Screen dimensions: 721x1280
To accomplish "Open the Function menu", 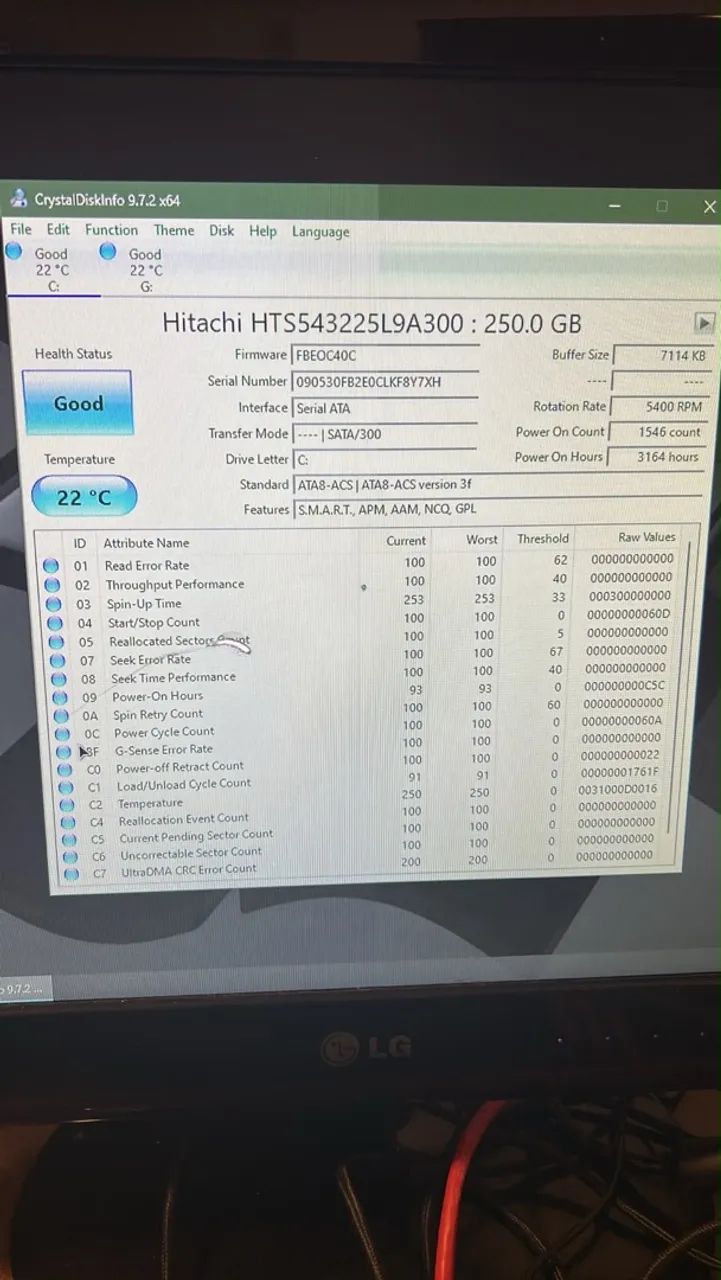I will (x=111, y=229).
